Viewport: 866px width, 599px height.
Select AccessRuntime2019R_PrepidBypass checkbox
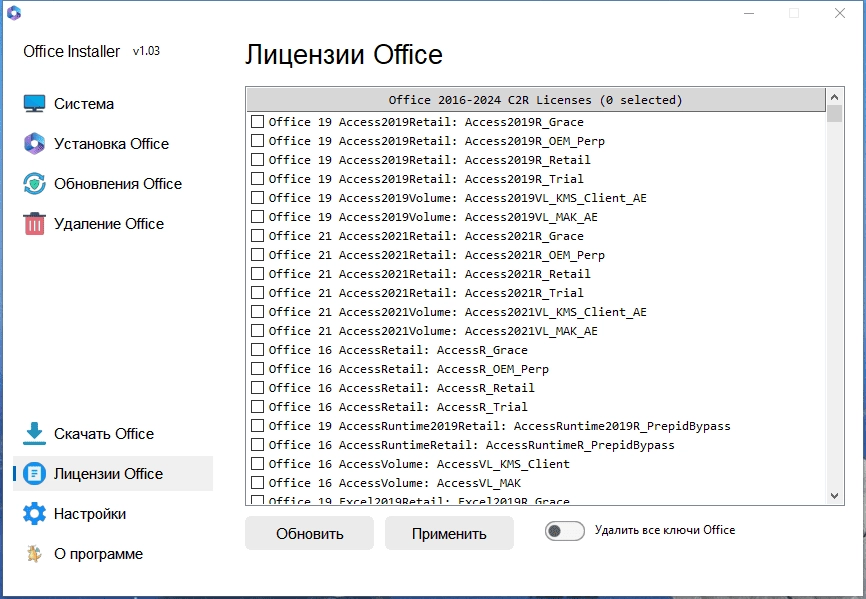pyautogui.click(x=257, y=426)
